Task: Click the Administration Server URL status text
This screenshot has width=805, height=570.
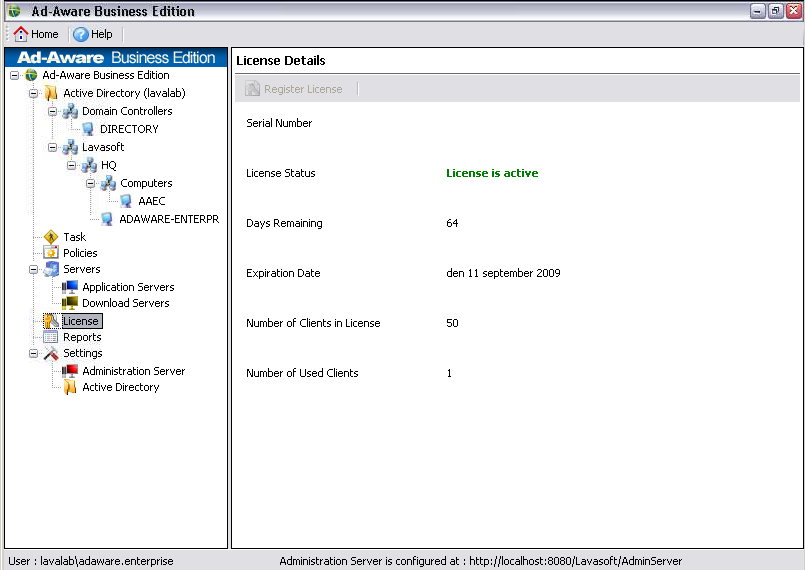Action: click(x=481, y=561)
